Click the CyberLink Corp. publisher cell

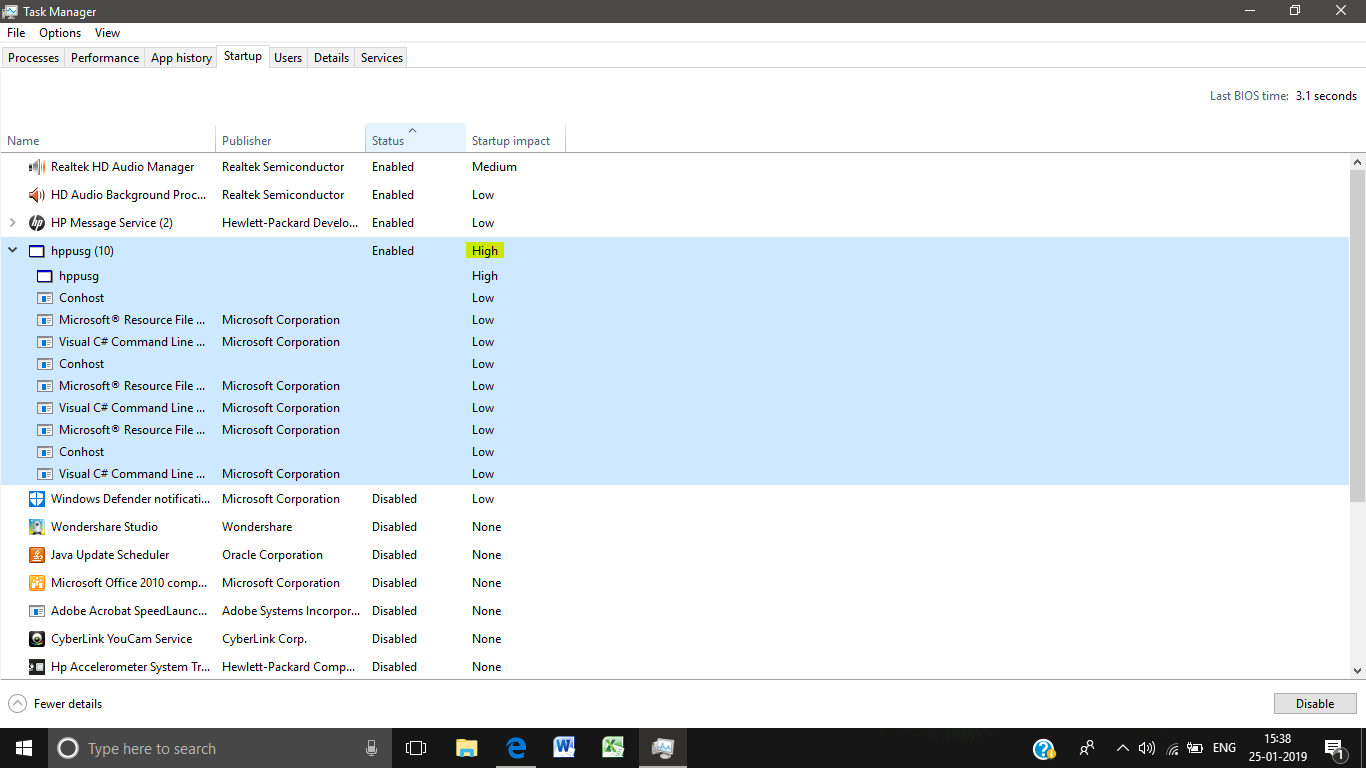point(264,639)
